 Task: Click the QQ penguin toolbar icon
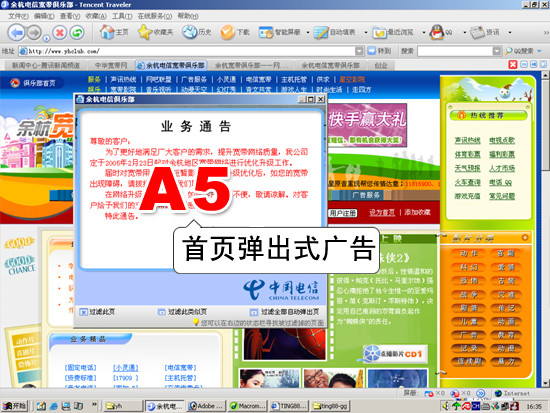coord(441,32)
